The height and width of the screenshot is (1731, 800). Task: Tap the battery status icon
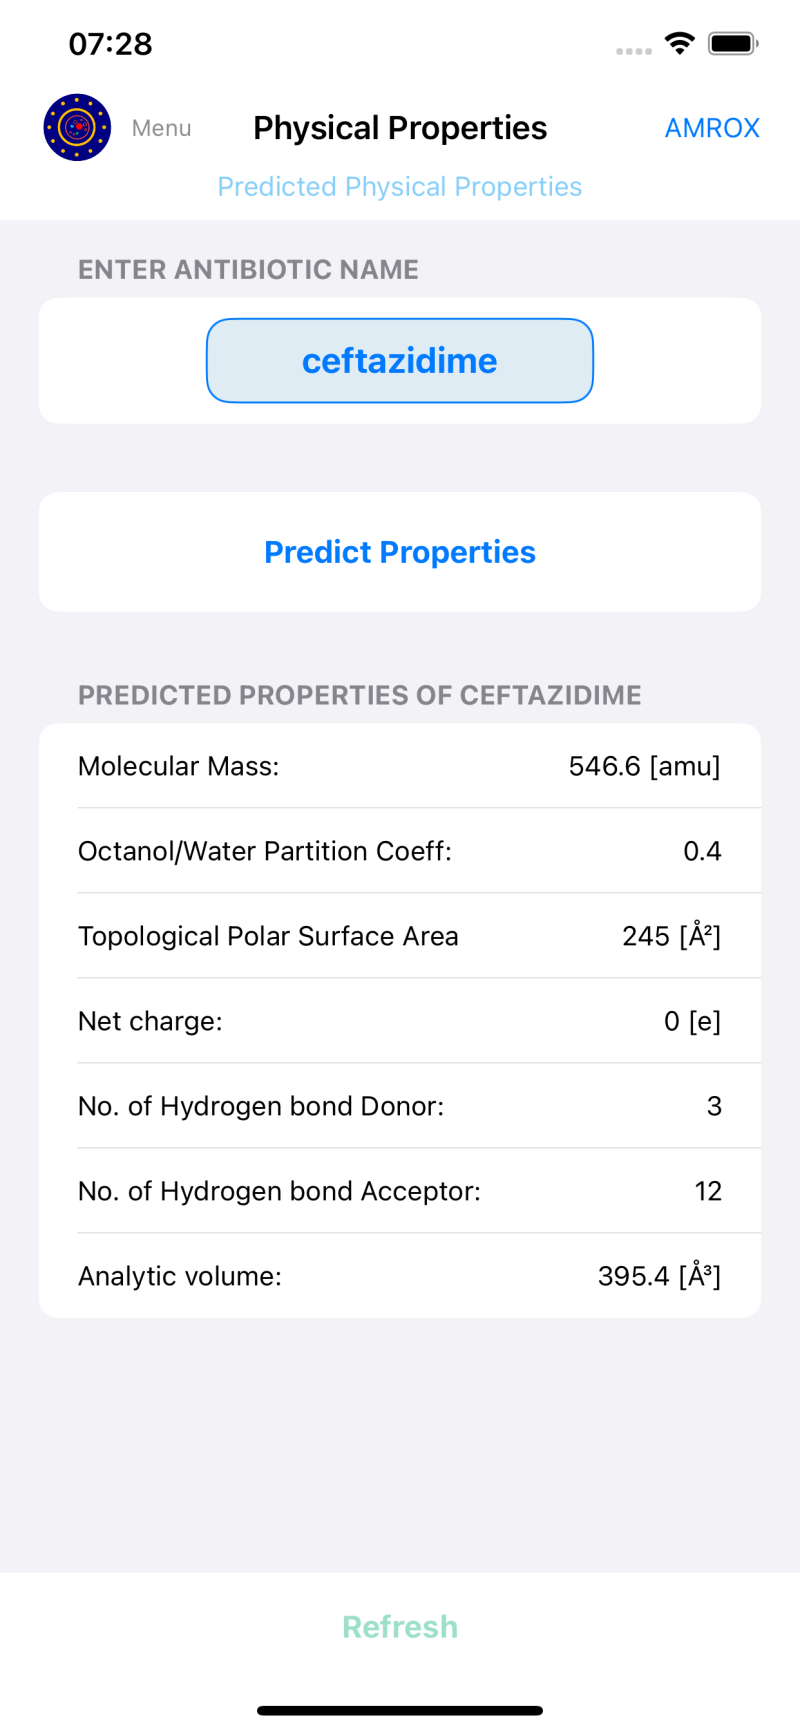coord(733,43)
